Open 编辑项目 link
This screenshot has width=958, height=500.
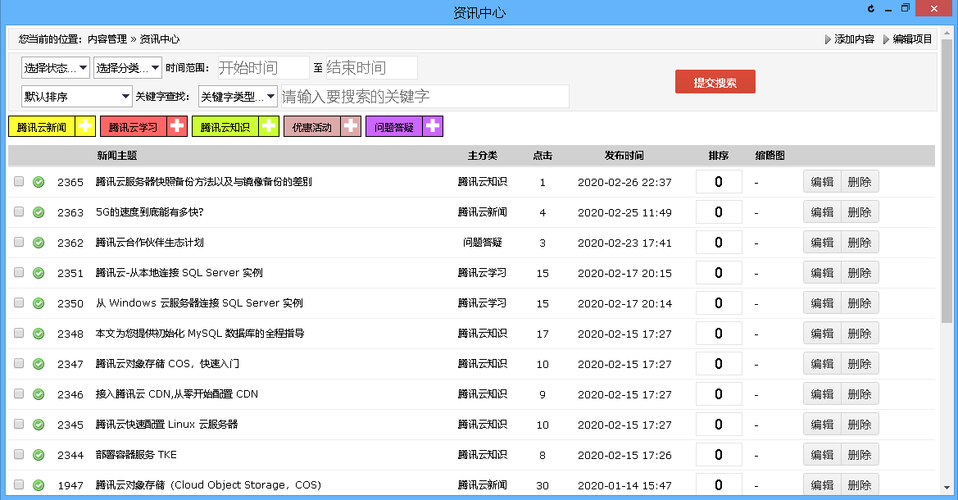912,39
